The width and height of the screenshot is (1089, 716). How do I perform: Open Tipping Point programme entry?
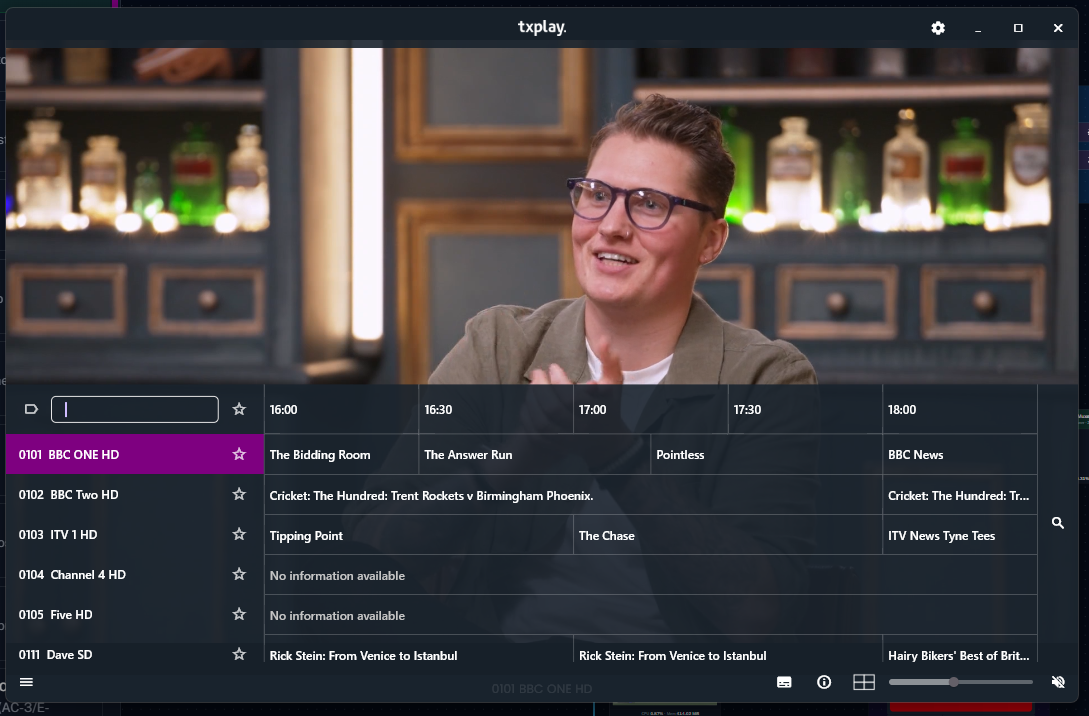point(419,535)
